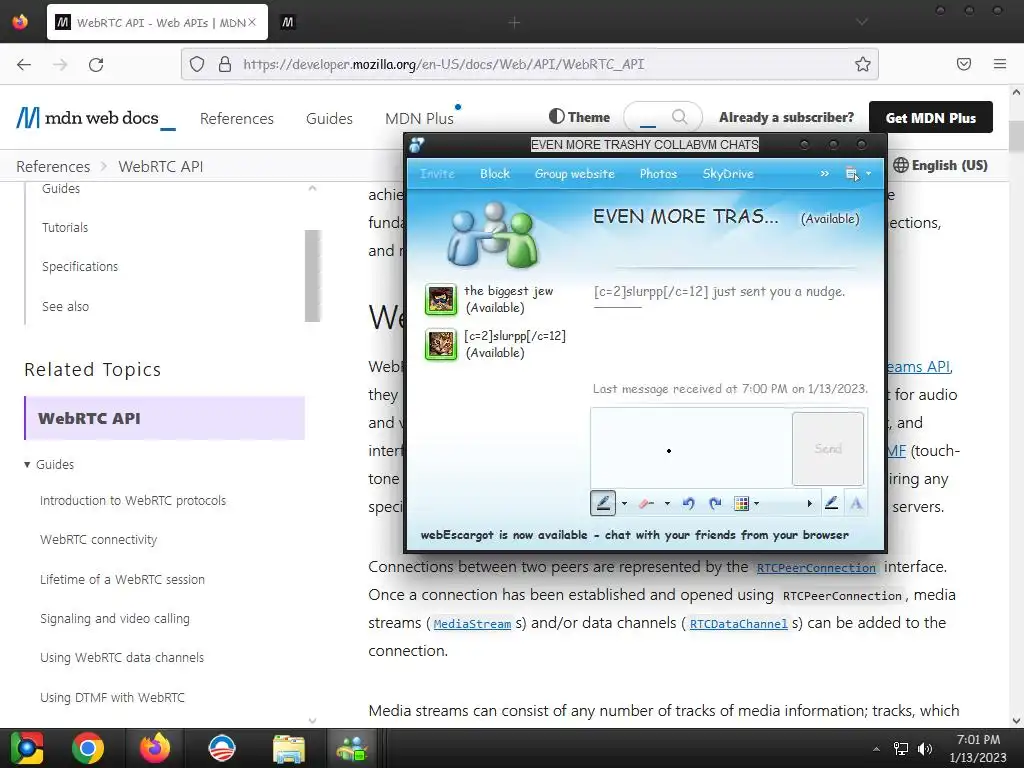Open the Guides menu on MDN
The height and width of the screenshot is (768, 1024).
(329, 119)
